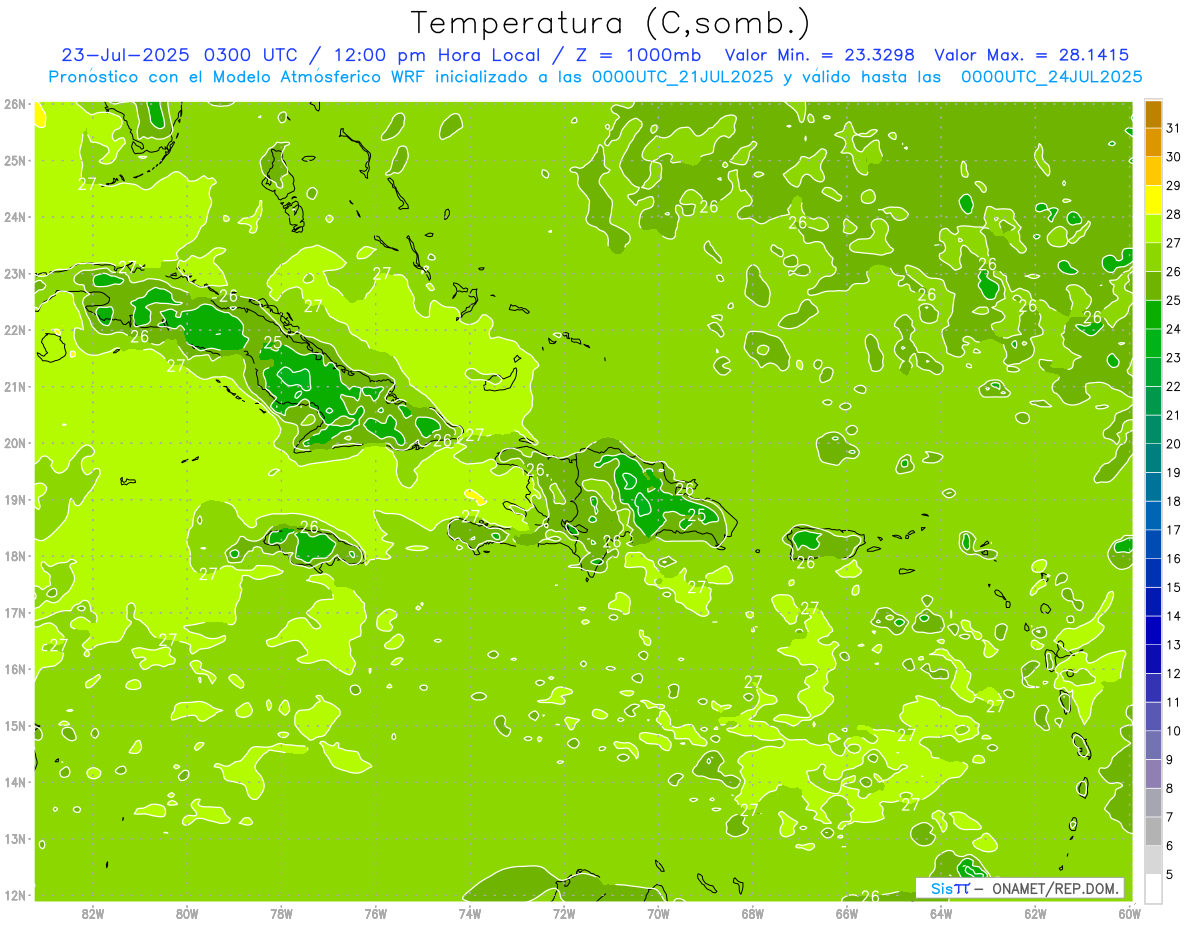Screen dimensions: 1200x927
Task: Click the 76W longitude axis label
Action: pos(375,913)
